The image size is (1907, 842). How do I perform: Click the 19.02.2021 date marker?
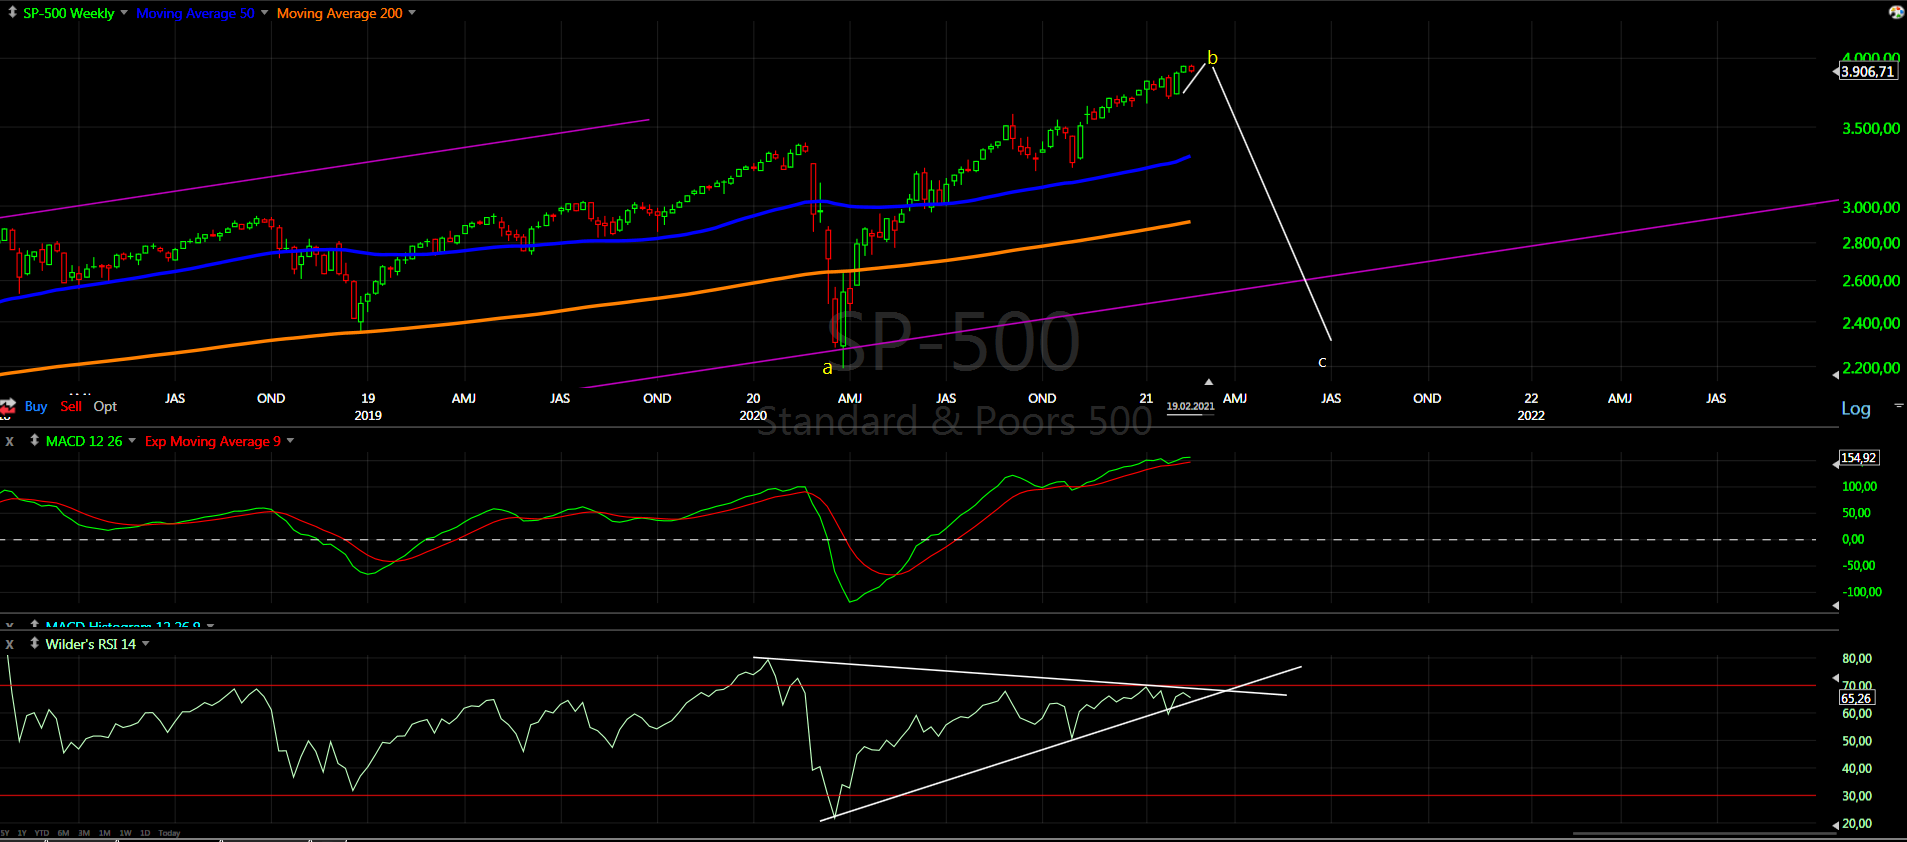click(x=1190, y=406)
